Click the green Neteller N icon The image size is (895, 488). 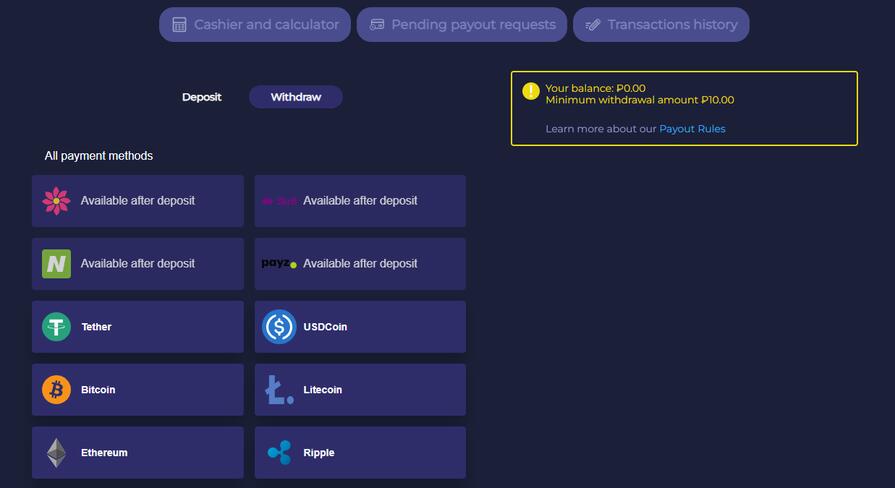56,264
